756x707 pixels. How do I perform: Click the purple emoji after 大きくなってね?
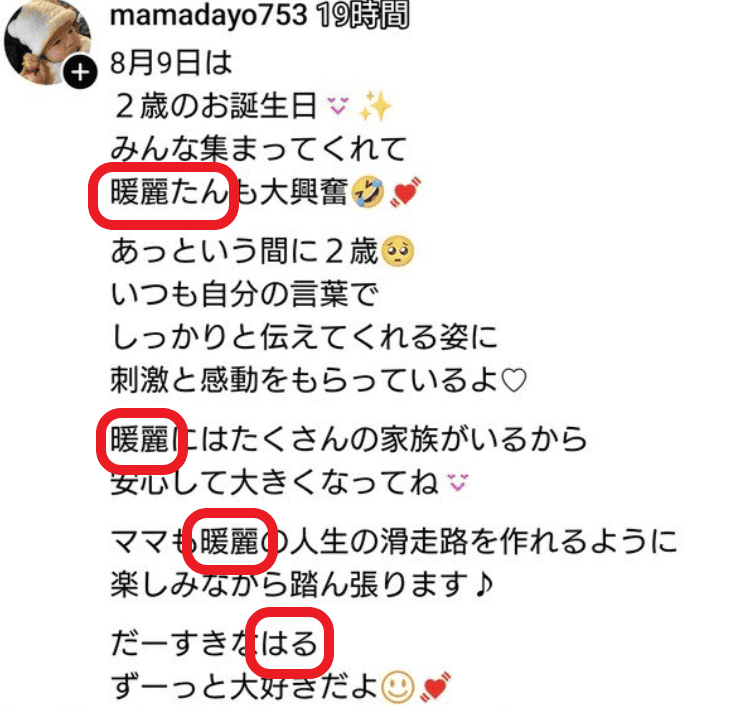(x=458, y=482)
